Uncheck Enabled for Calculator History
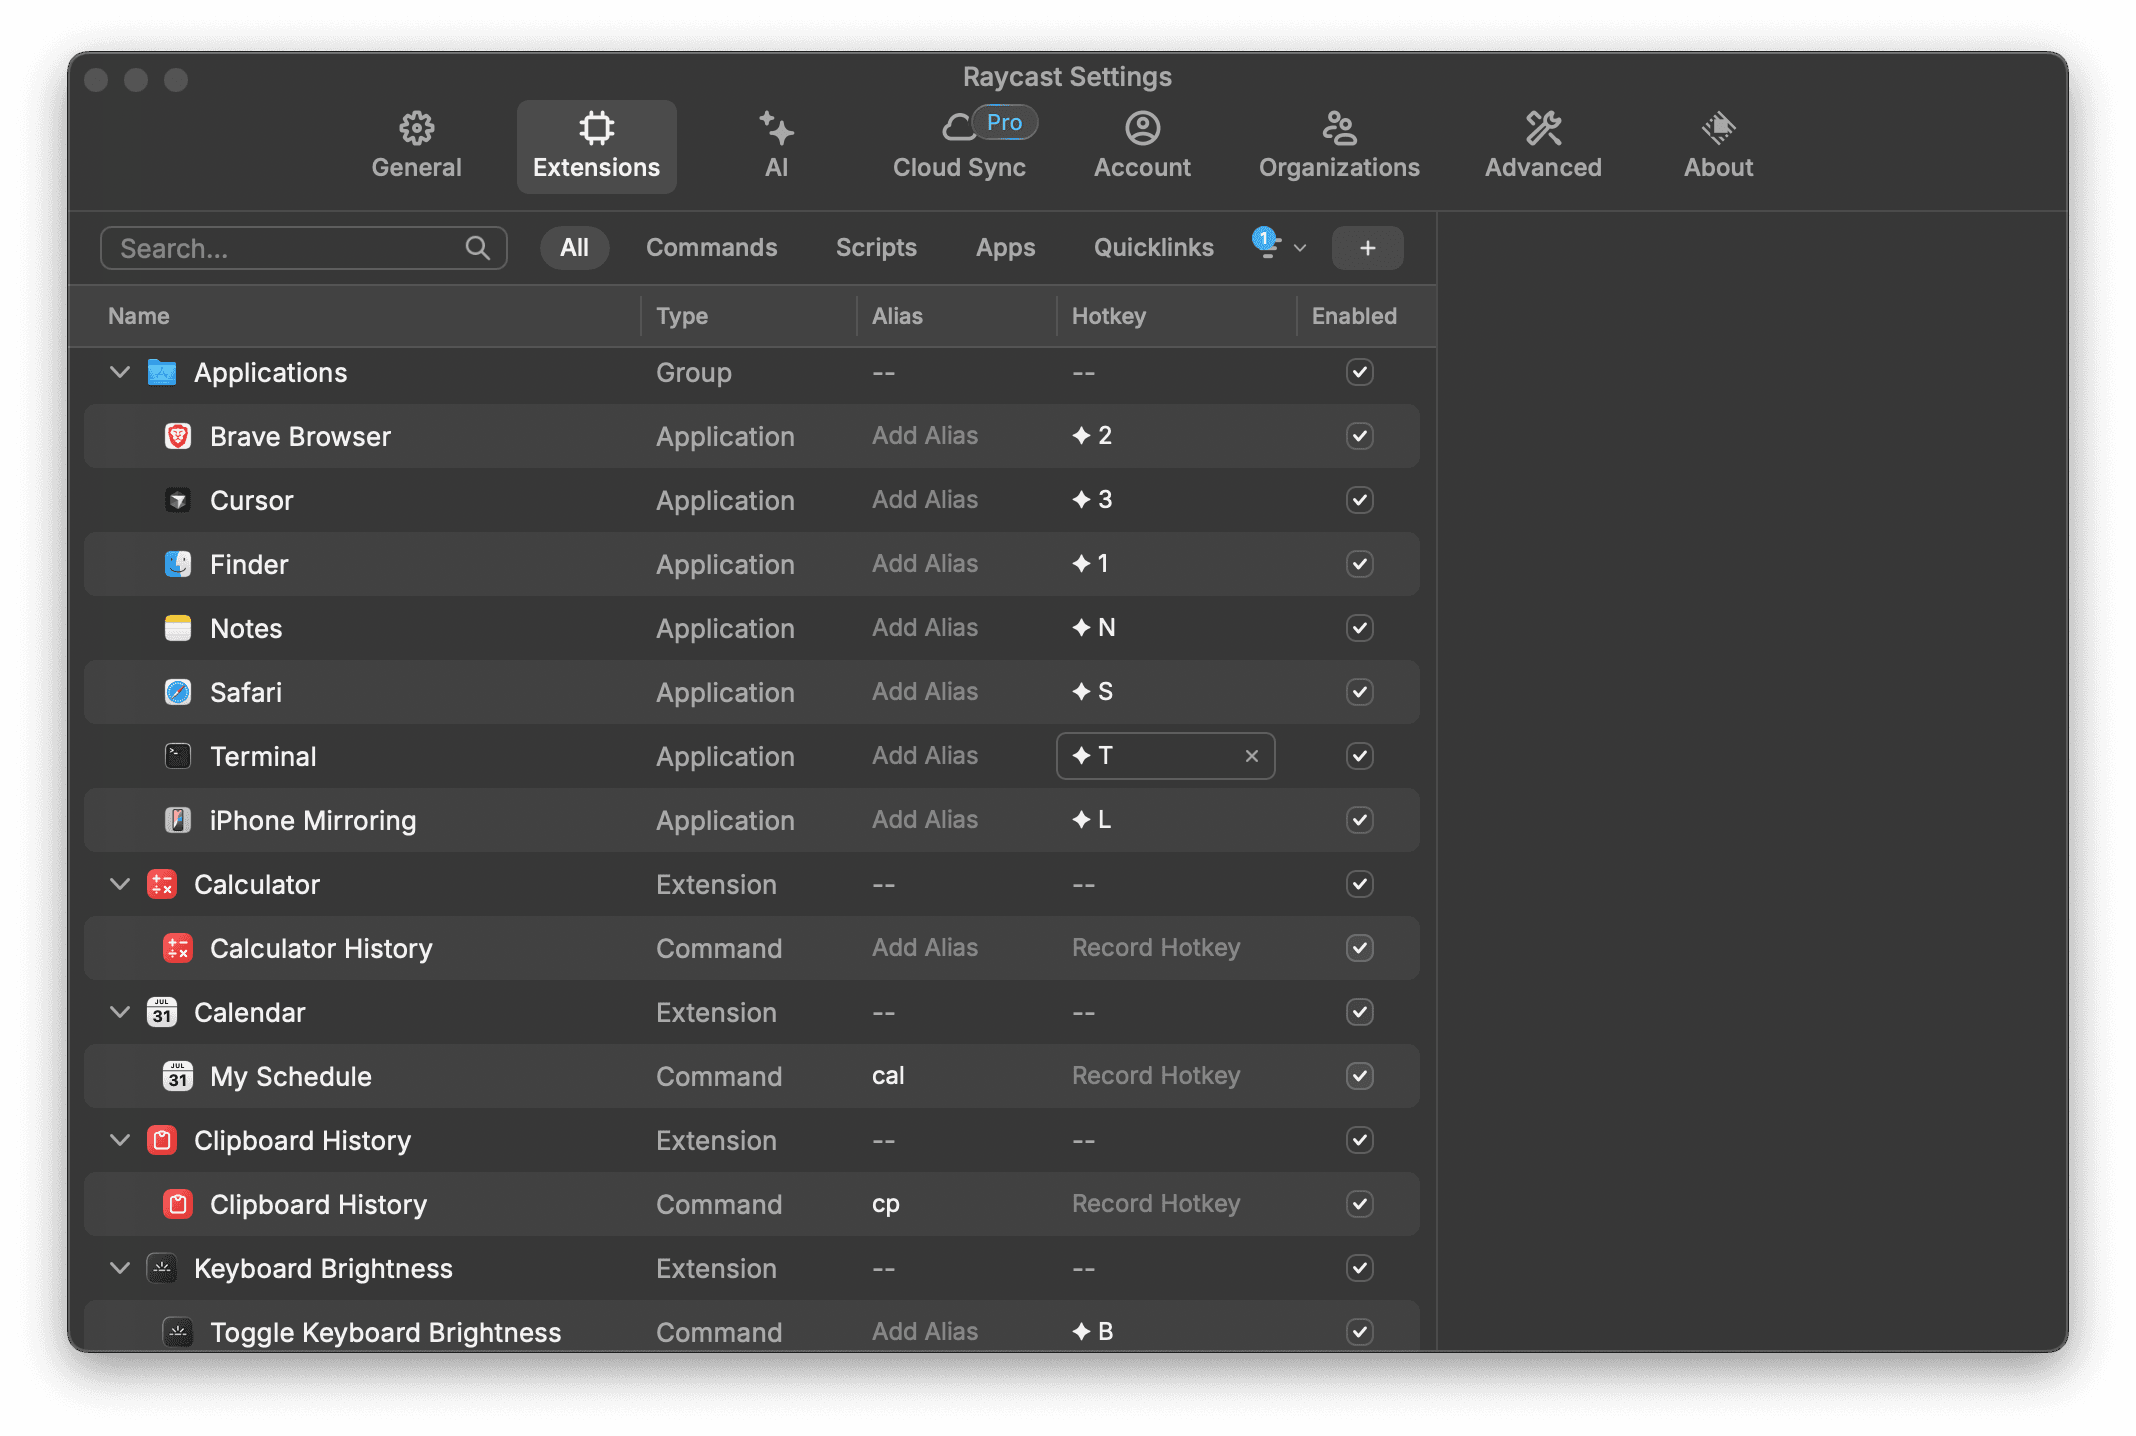Image resolution: width=2136 pixels, height=1436 pixels. tap(1360, 948)
